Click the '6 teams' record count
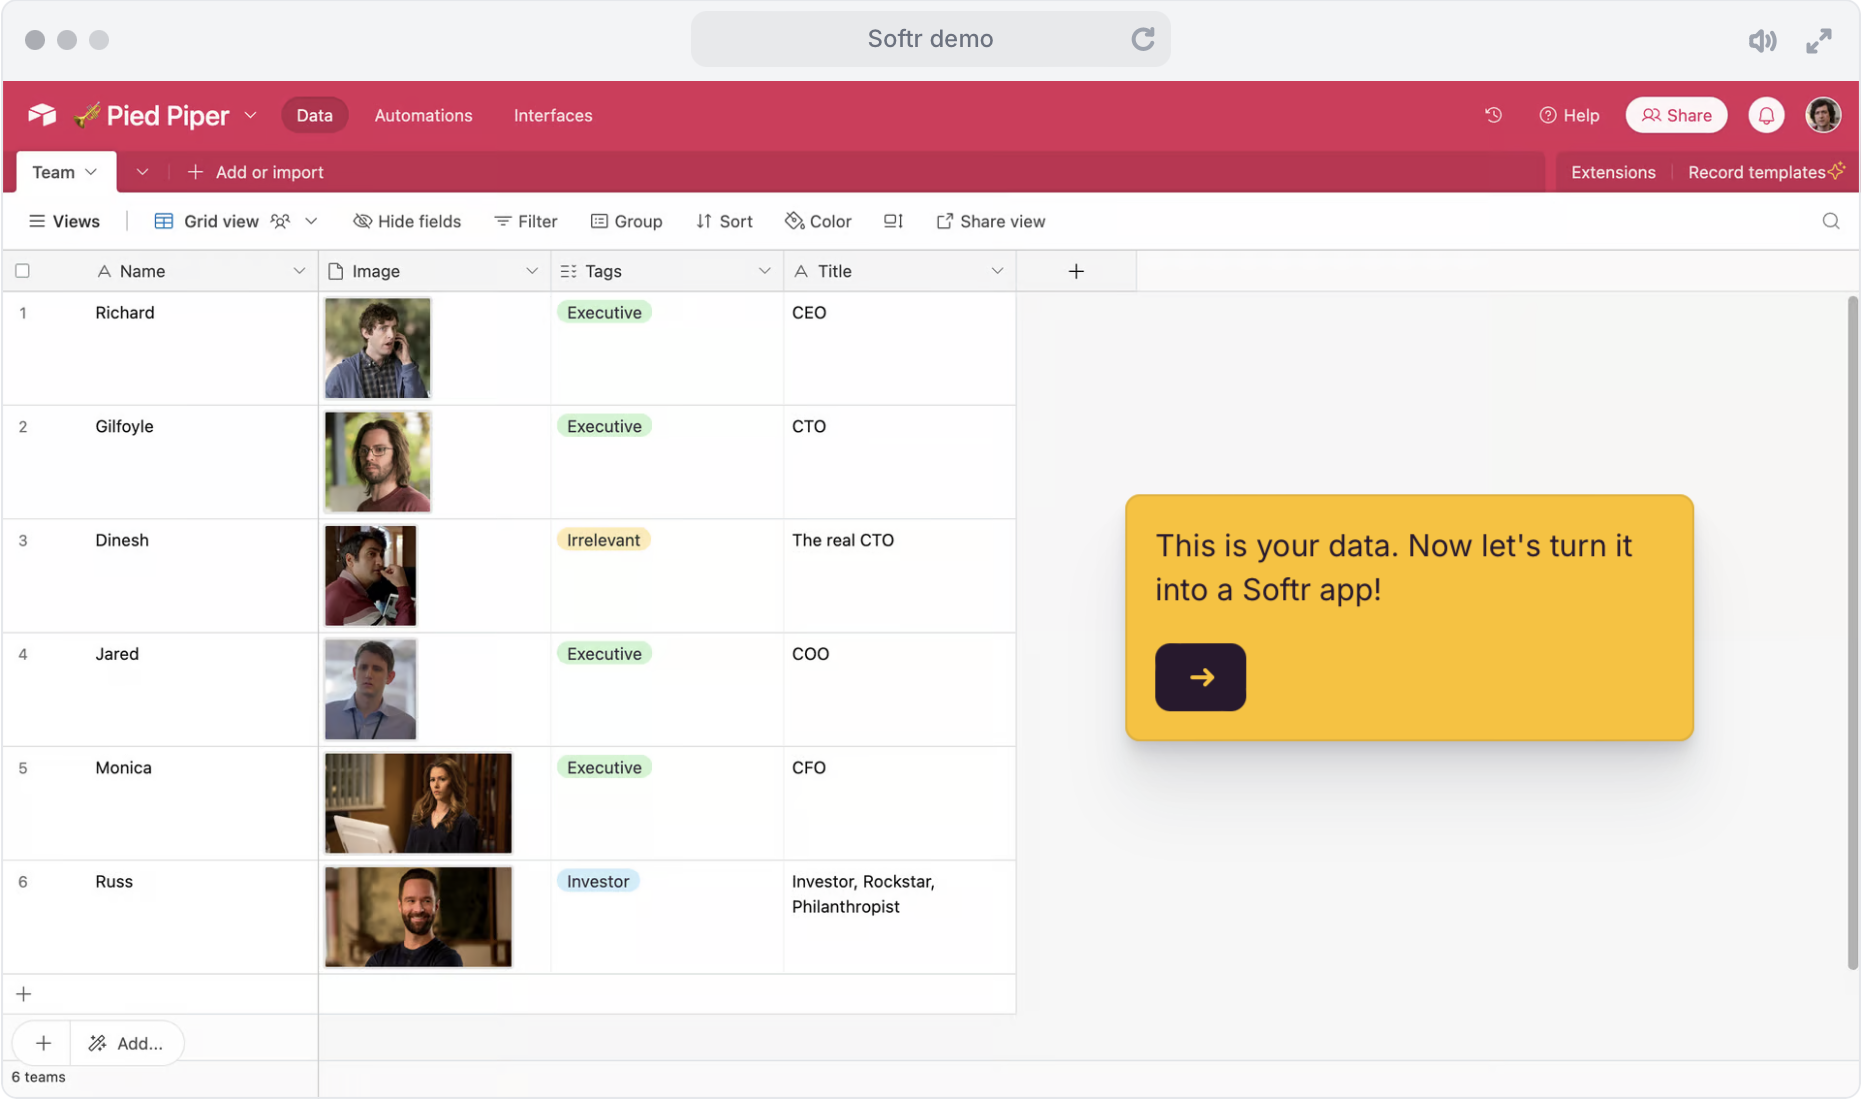The width and height of the screenshot is (1862, 1100). (x=38, y=1077)
